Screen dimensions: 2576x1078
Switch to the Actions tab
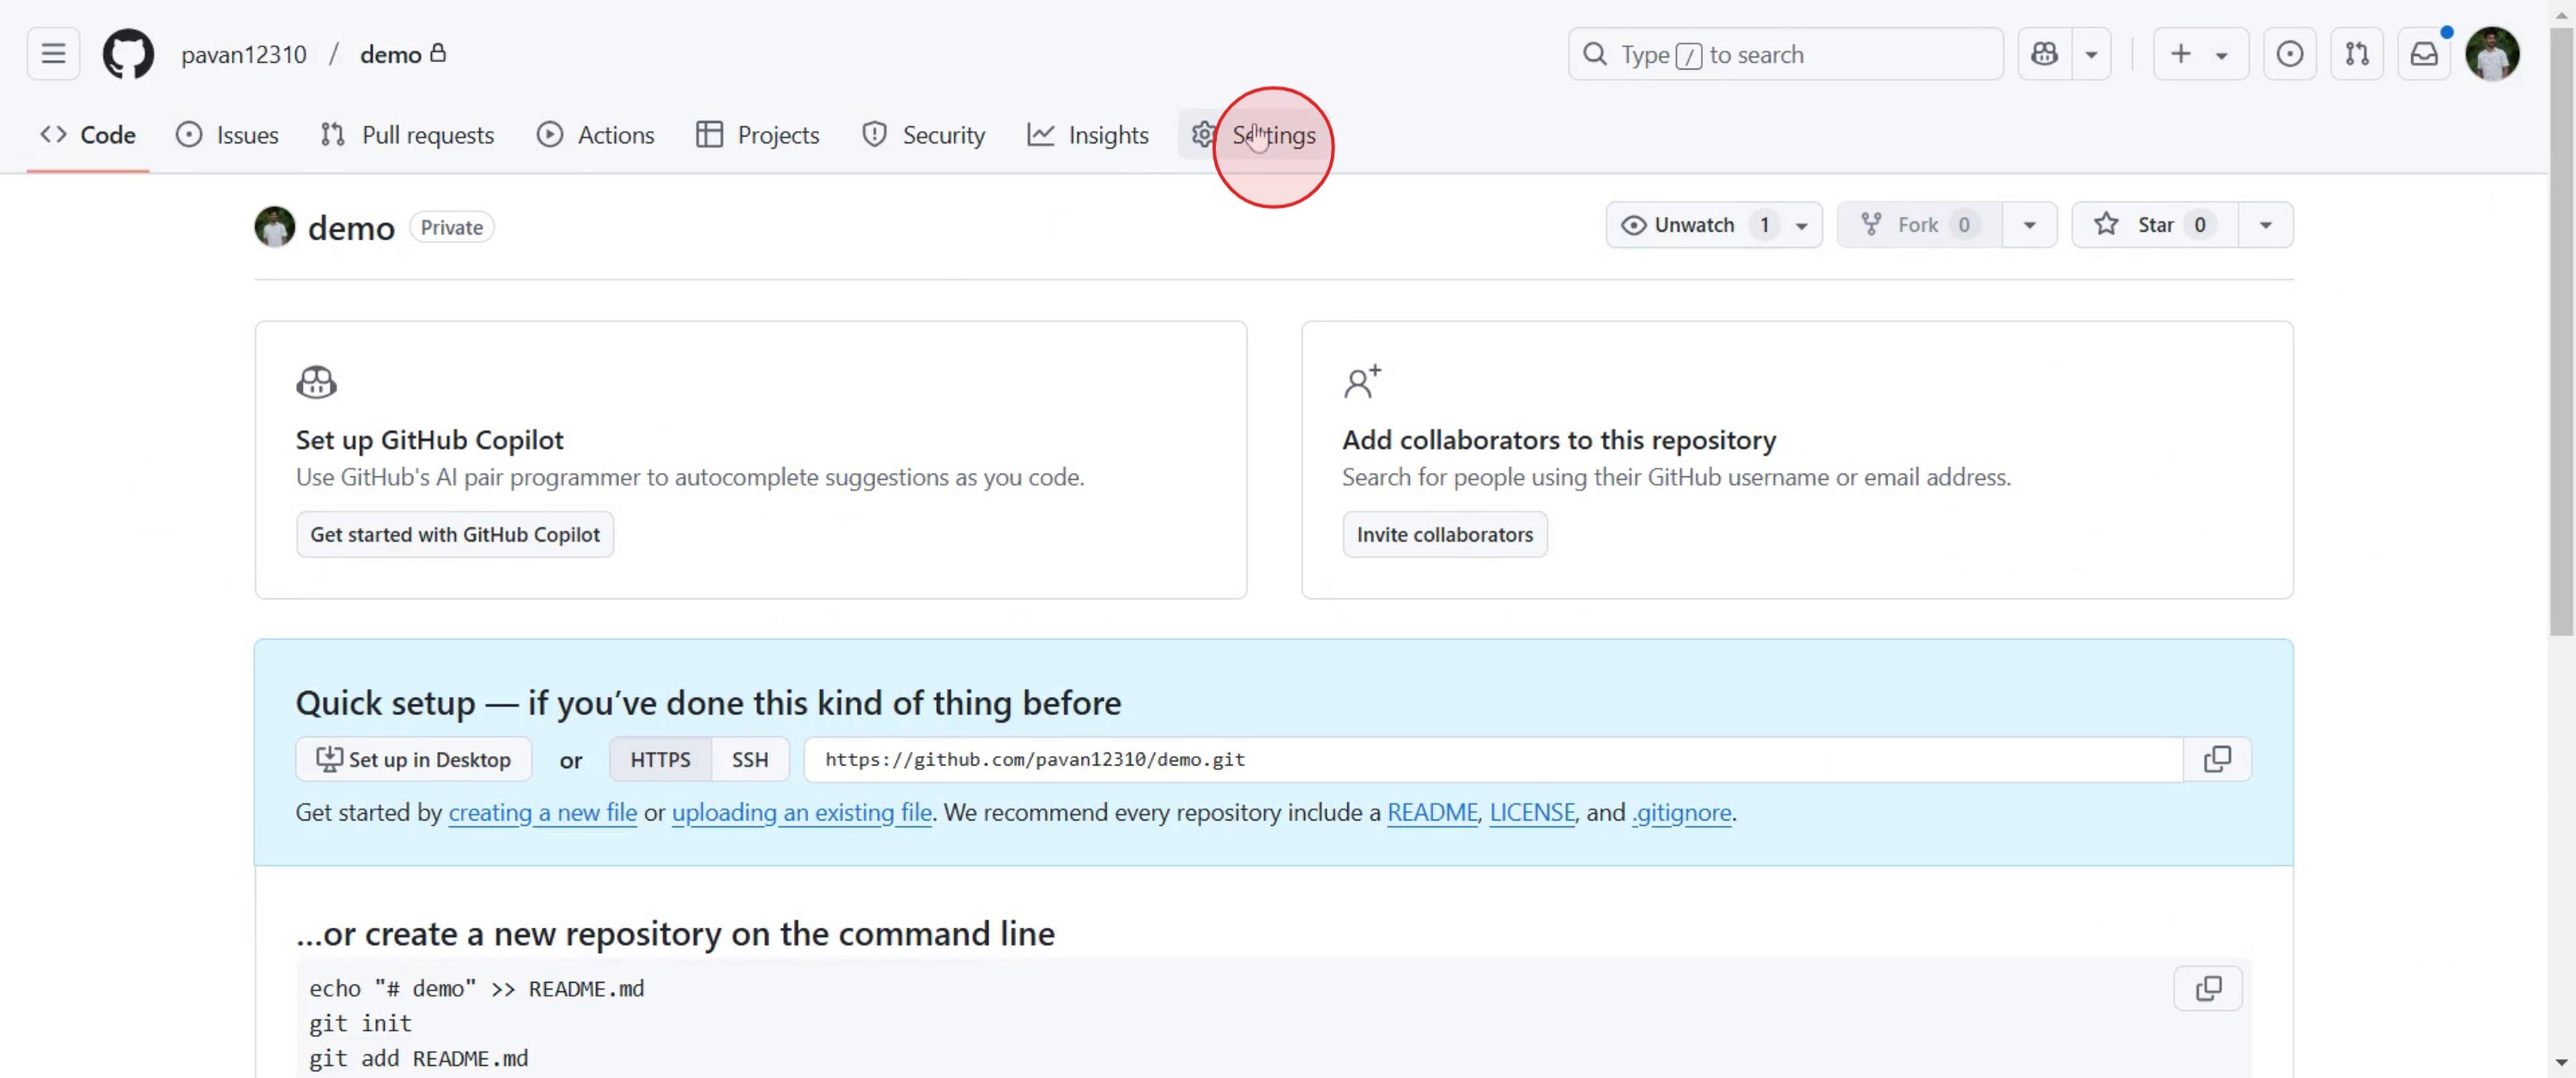coord(595,135)
